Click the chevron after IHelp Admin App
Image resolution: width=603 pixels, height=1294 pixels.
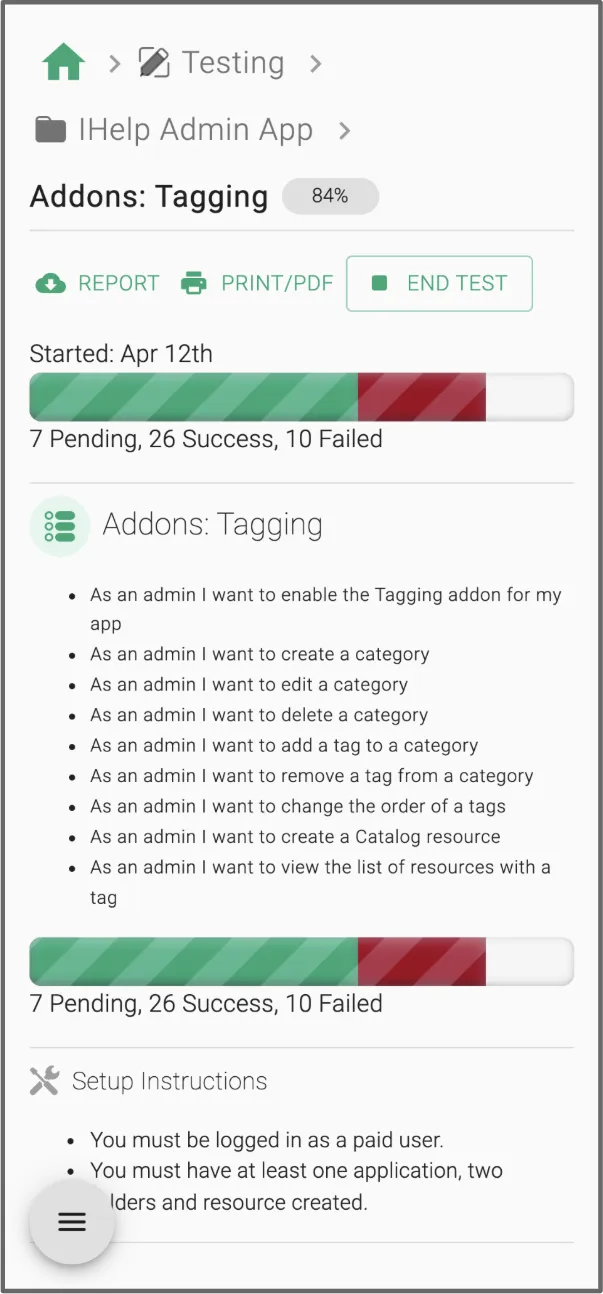(345, 131)
